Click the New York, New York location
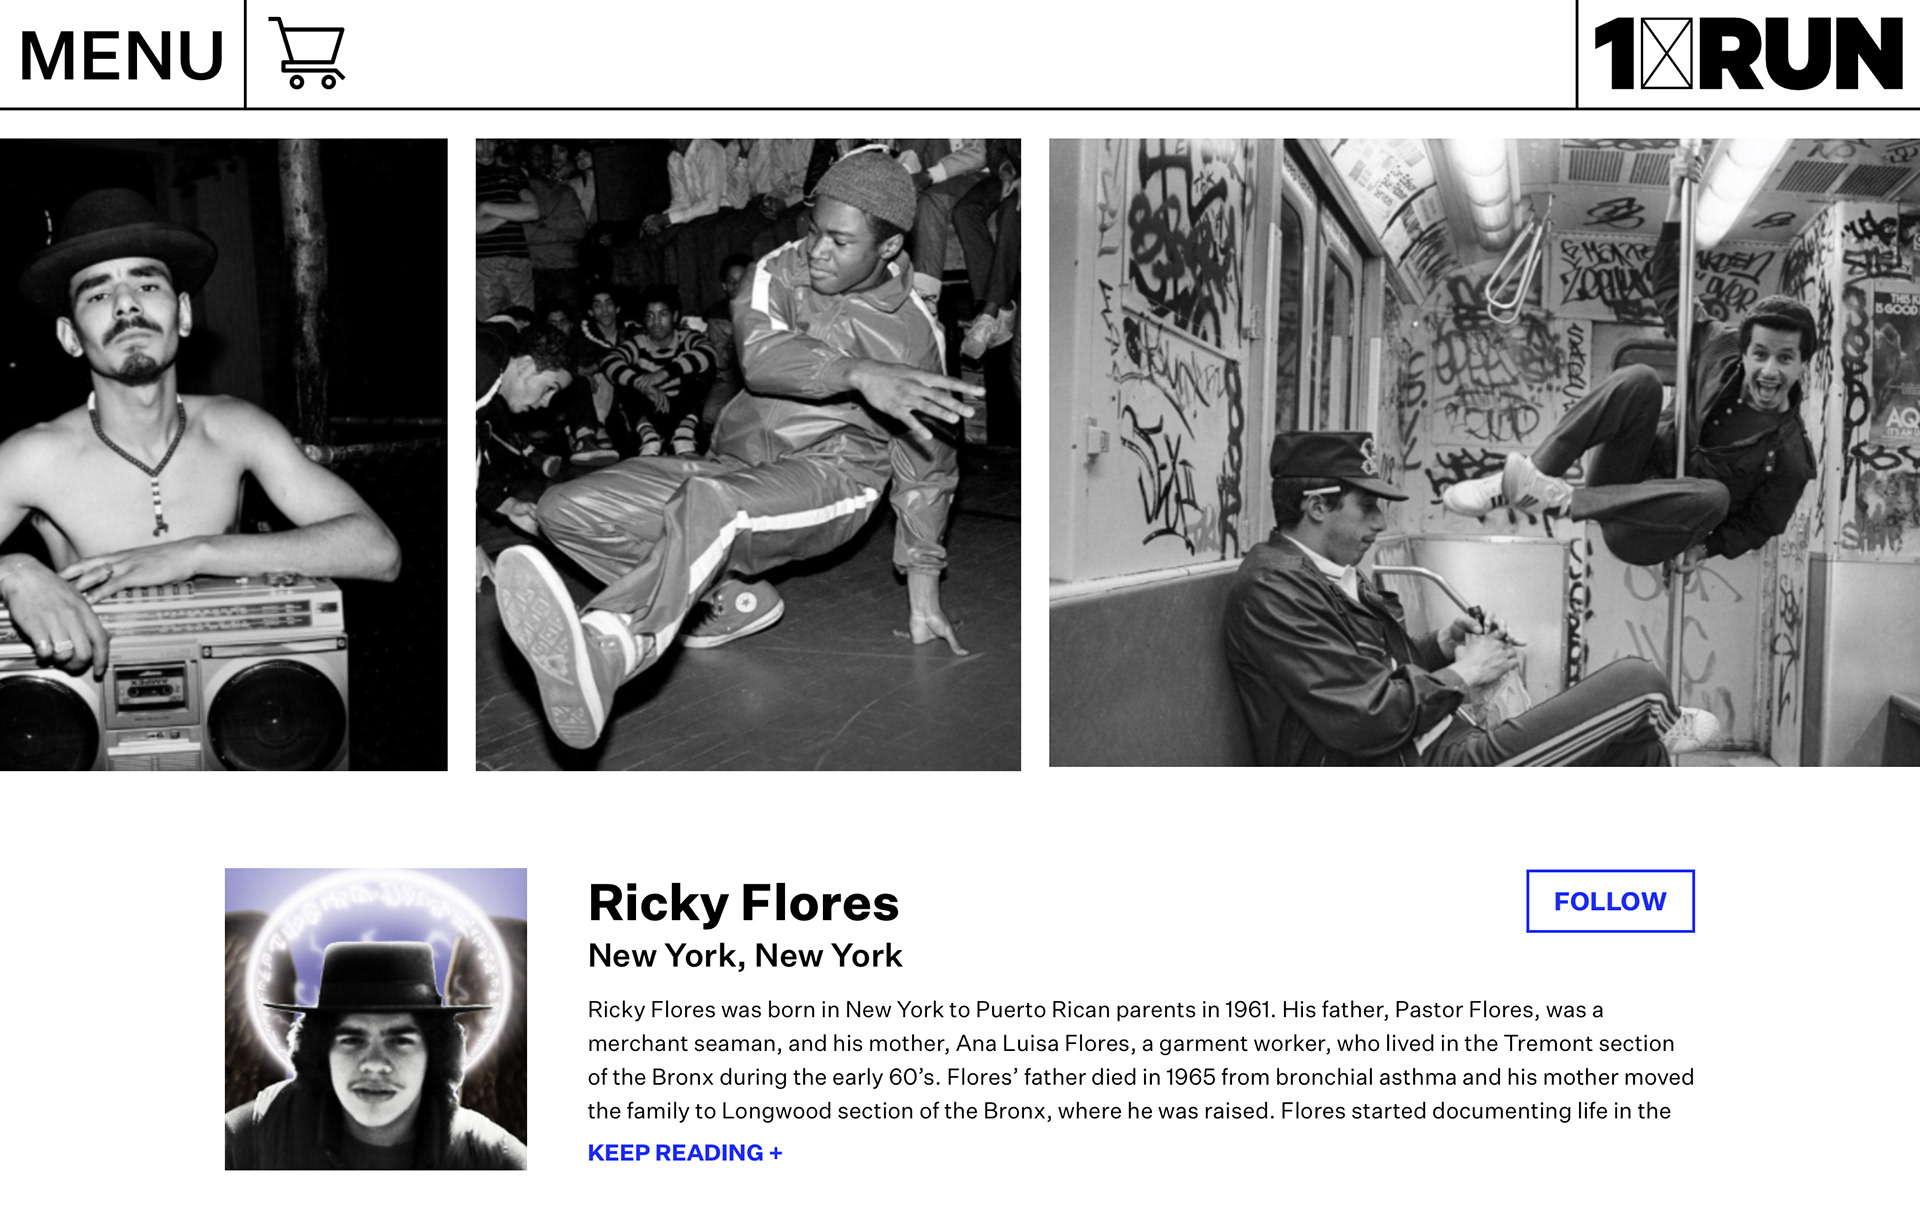This screenshot has width=1920, height=1214. pyautogui.click(x=744, y=956)
